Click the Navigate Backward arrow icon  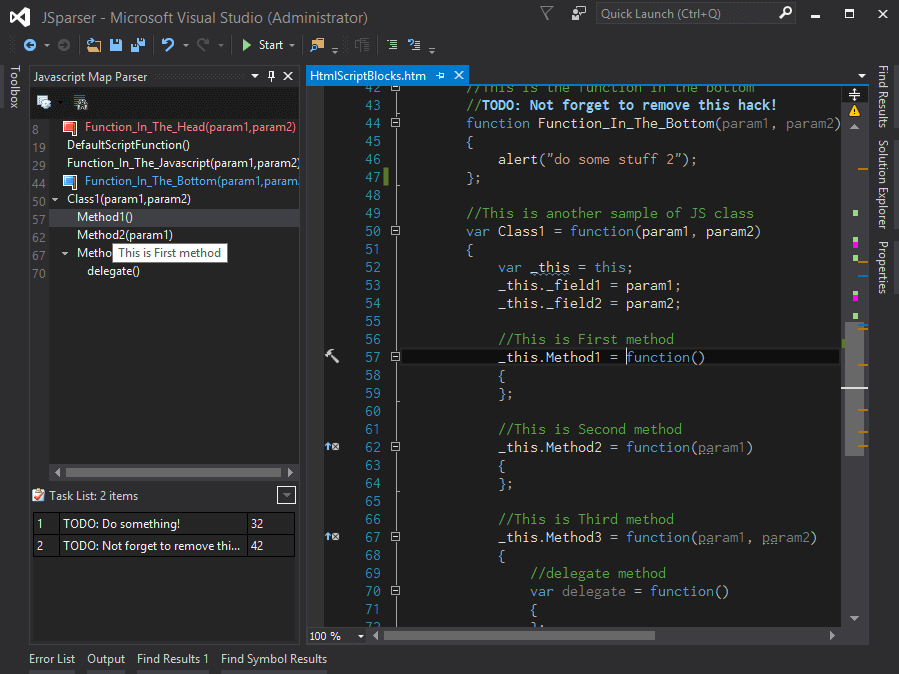click(30, 45)
